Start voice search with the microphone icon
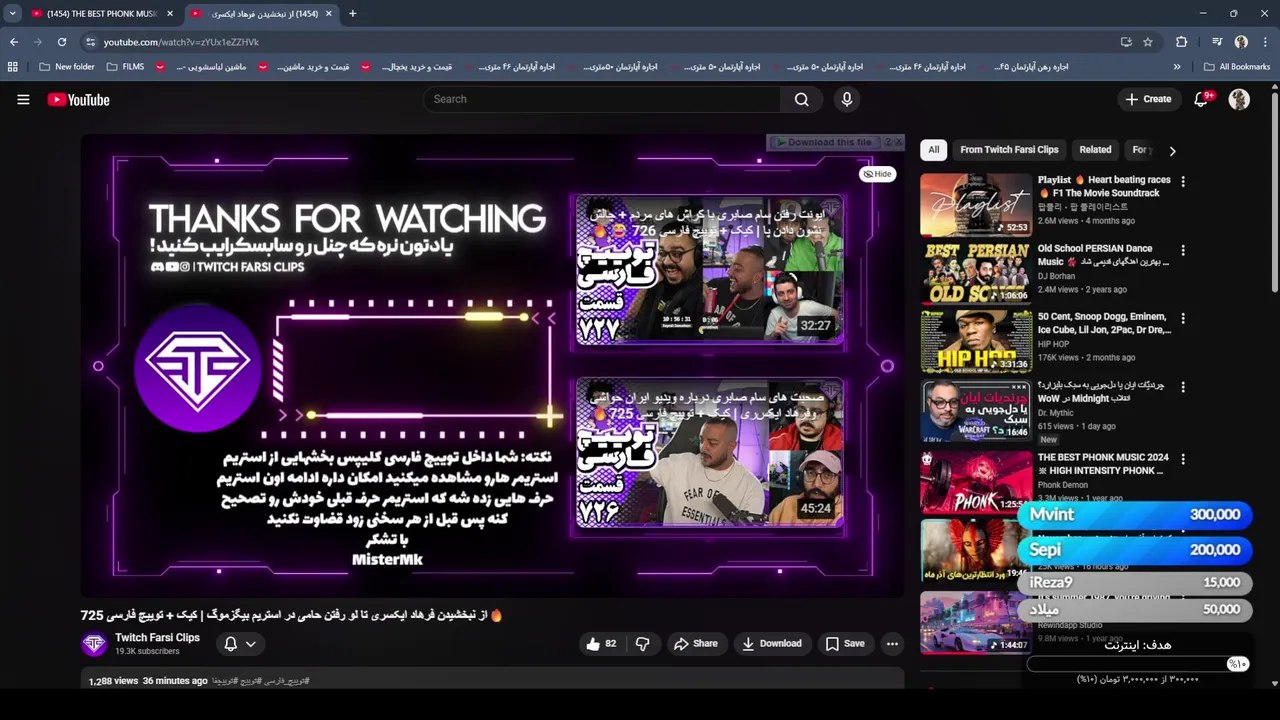Screen dimensions: 1280x720 point(847,99)
